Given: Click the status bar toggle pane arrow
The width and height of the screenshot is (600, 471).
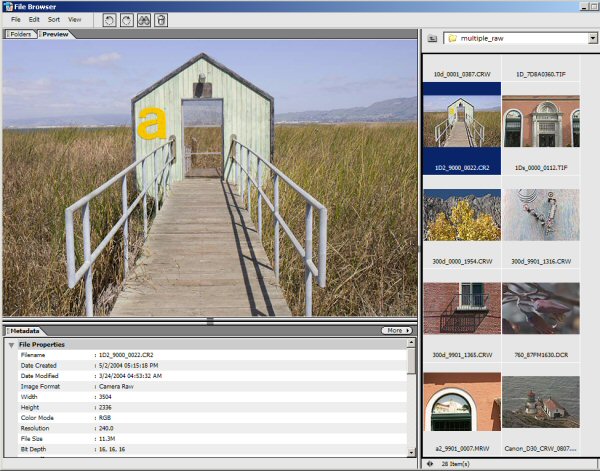Looking at the screenshot, I should coord(430,464).
